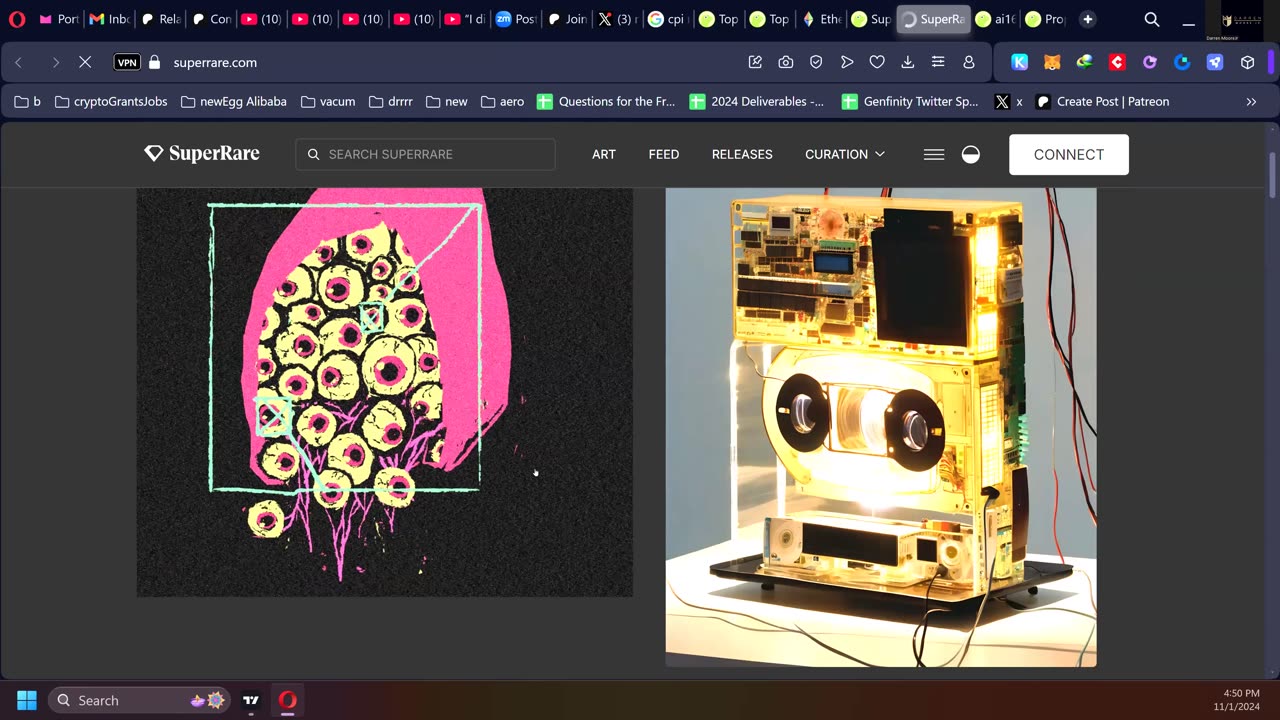Open the profile account icon
The image size is (1280, 720).
(x=969, y=62)
